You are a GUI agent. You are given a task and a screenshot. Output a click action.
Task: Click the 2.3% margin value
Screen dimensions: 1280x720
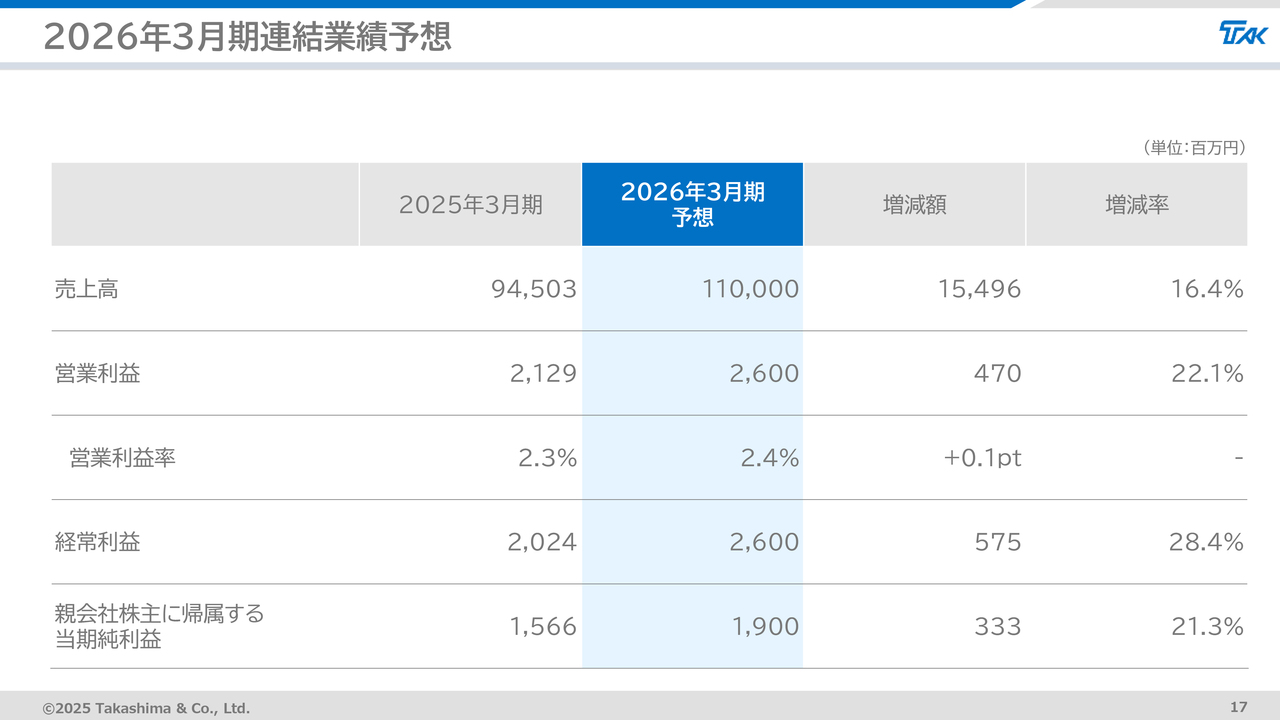(547, 458)
